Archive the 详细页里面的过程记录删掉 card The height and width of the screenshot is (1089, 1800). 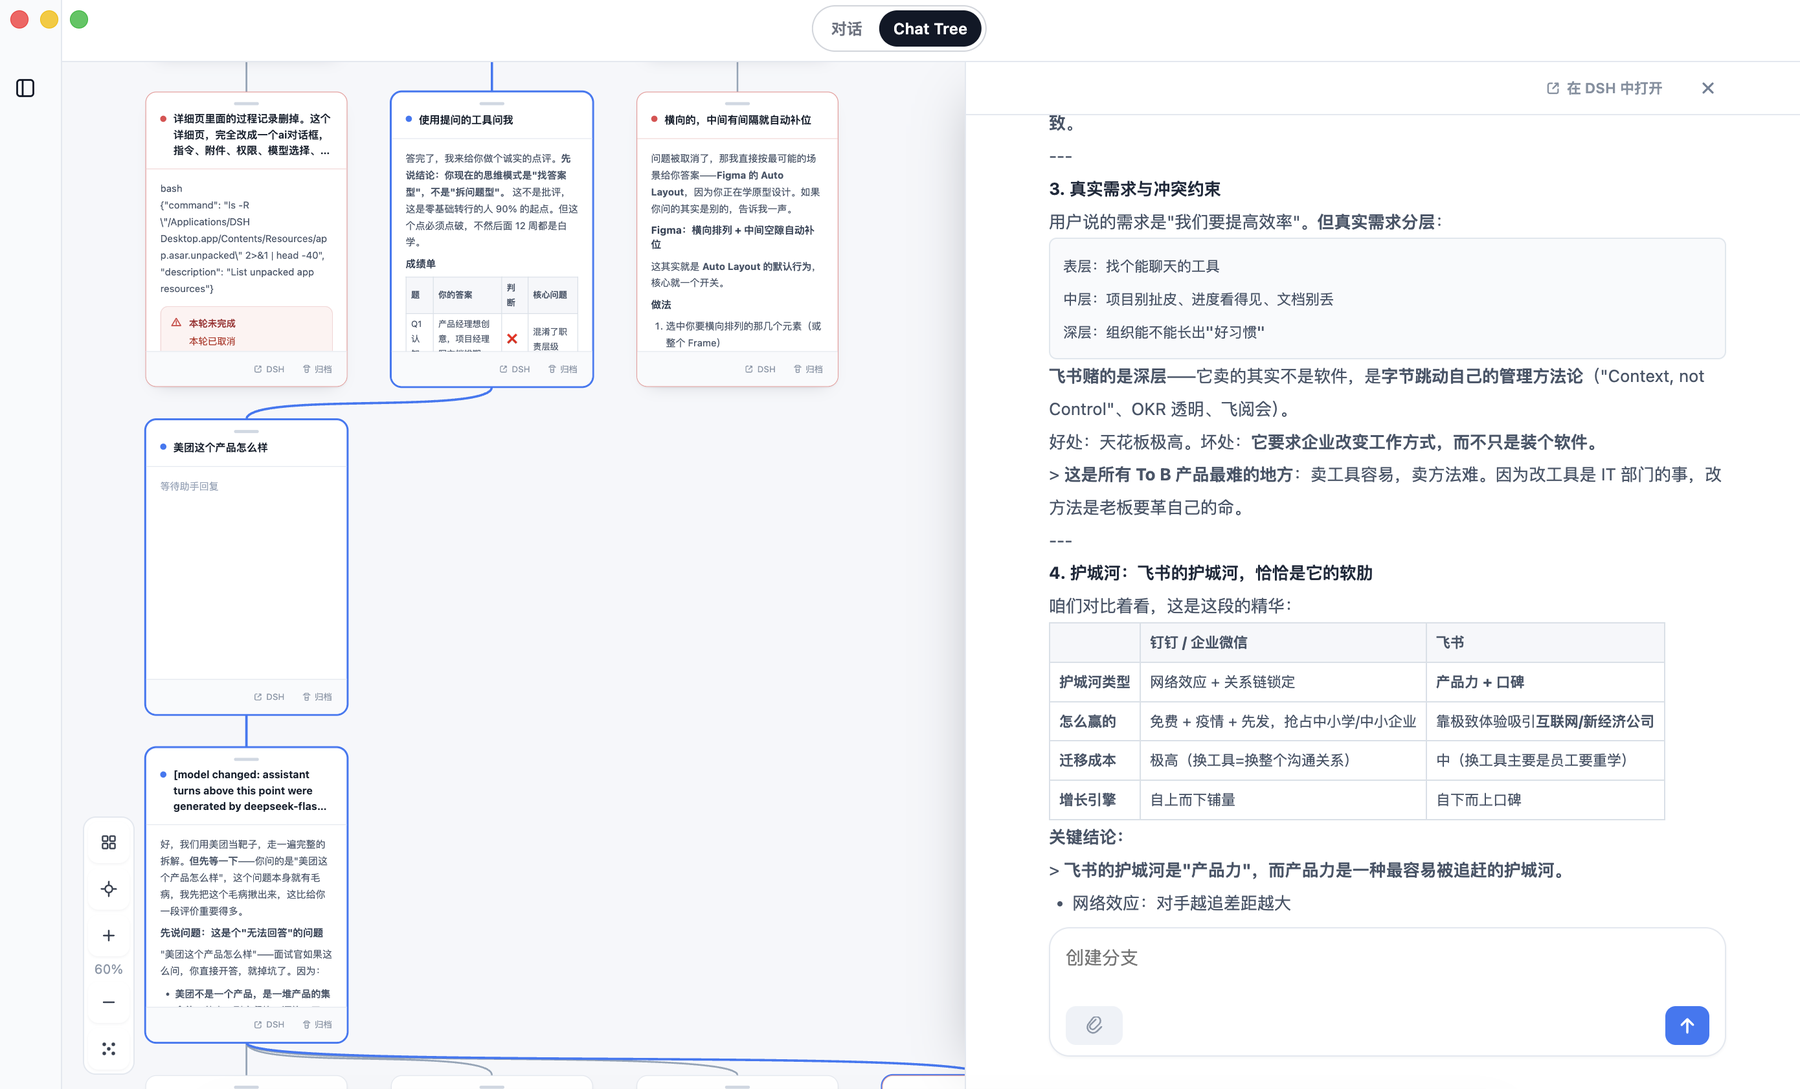click(317, 369)
